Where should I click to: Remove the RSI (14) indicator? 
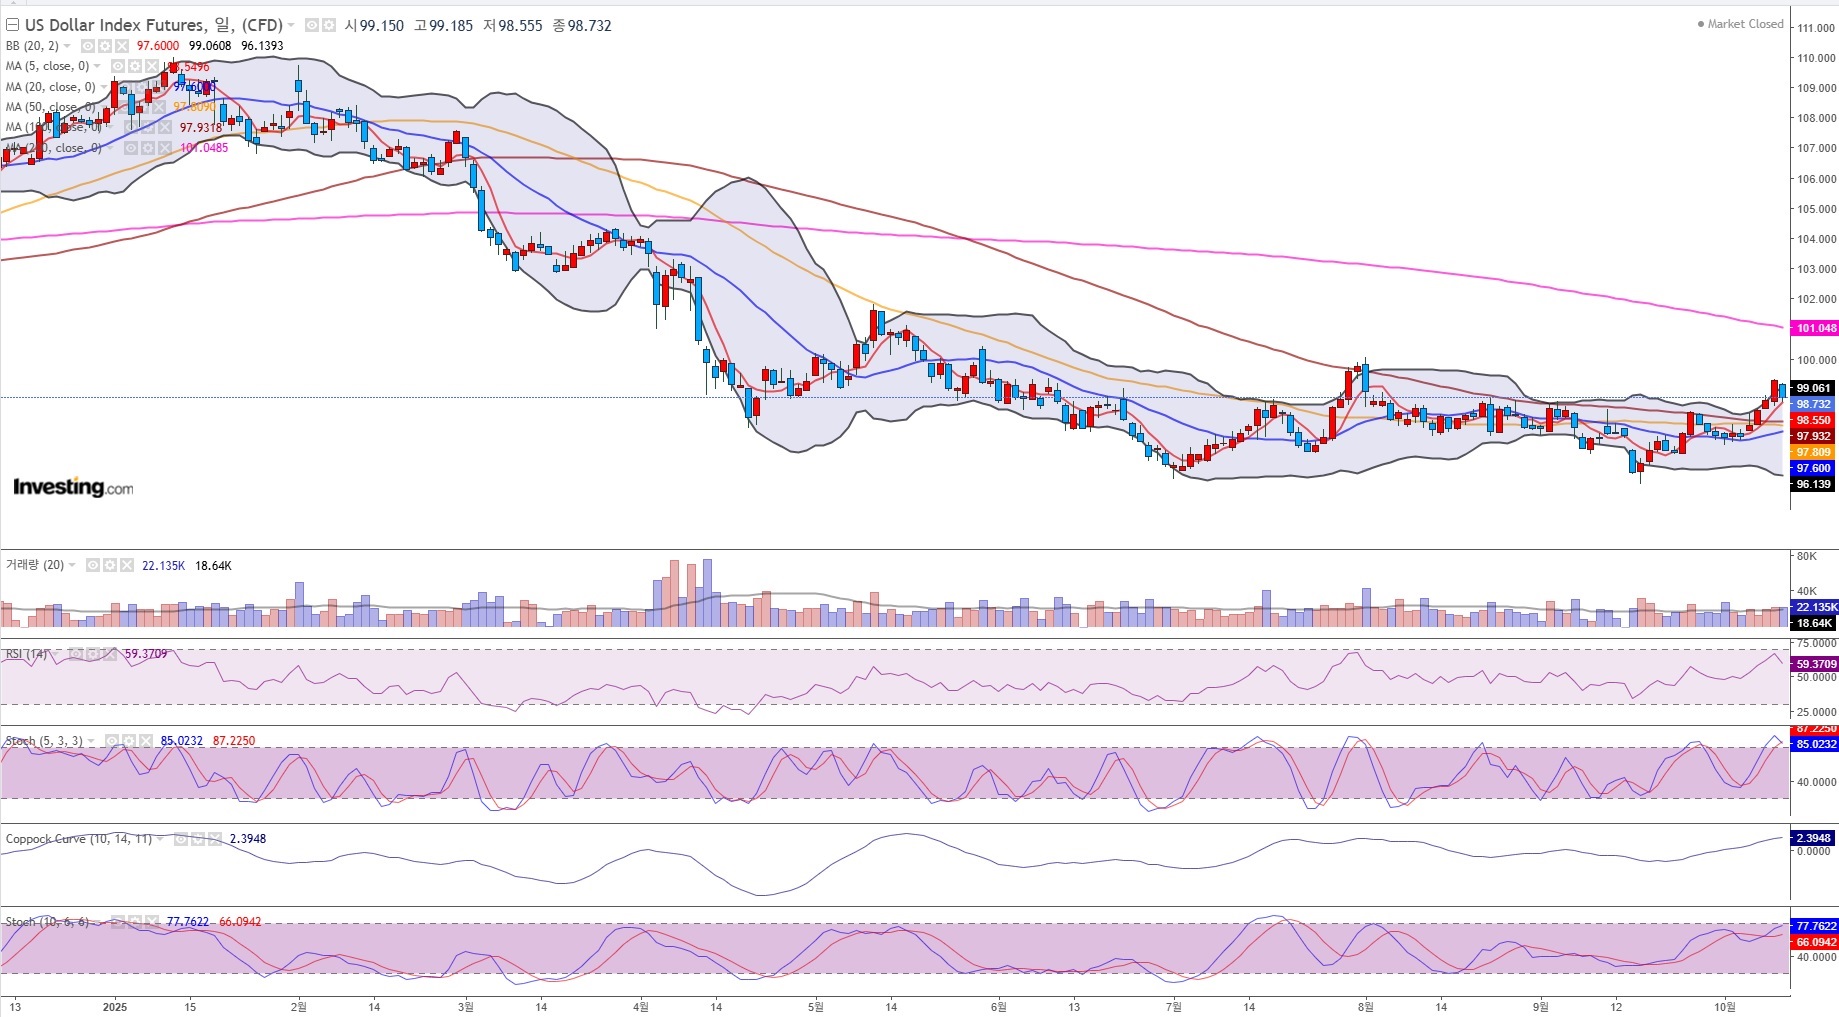click(x=109, y=654)
